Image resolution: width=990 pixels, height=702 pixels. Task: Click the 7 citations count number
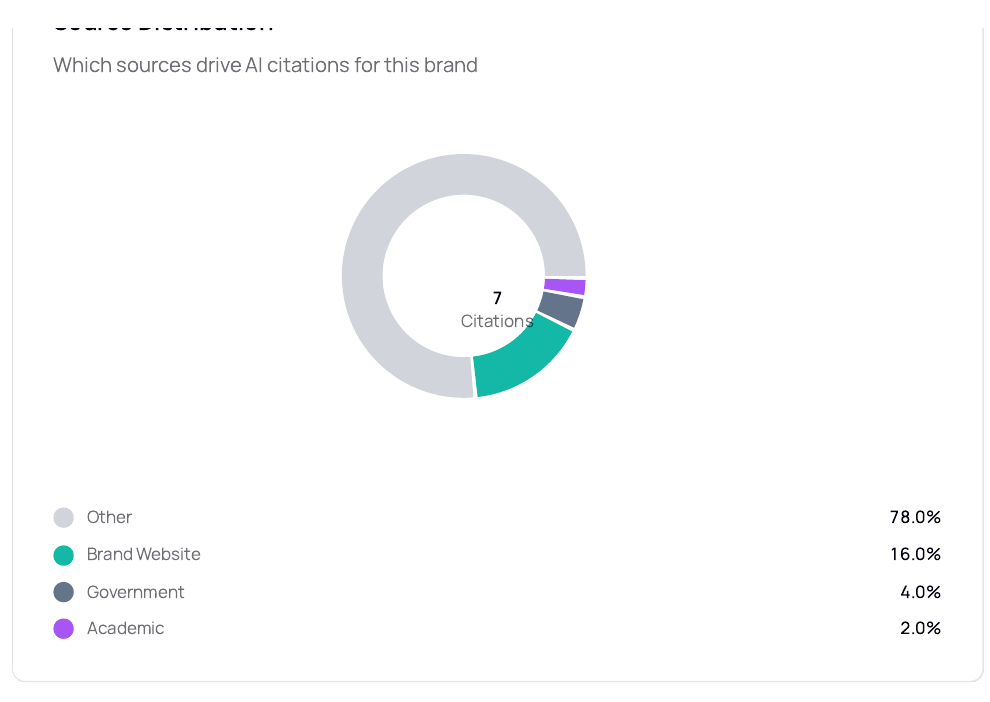tap(497, 297)
